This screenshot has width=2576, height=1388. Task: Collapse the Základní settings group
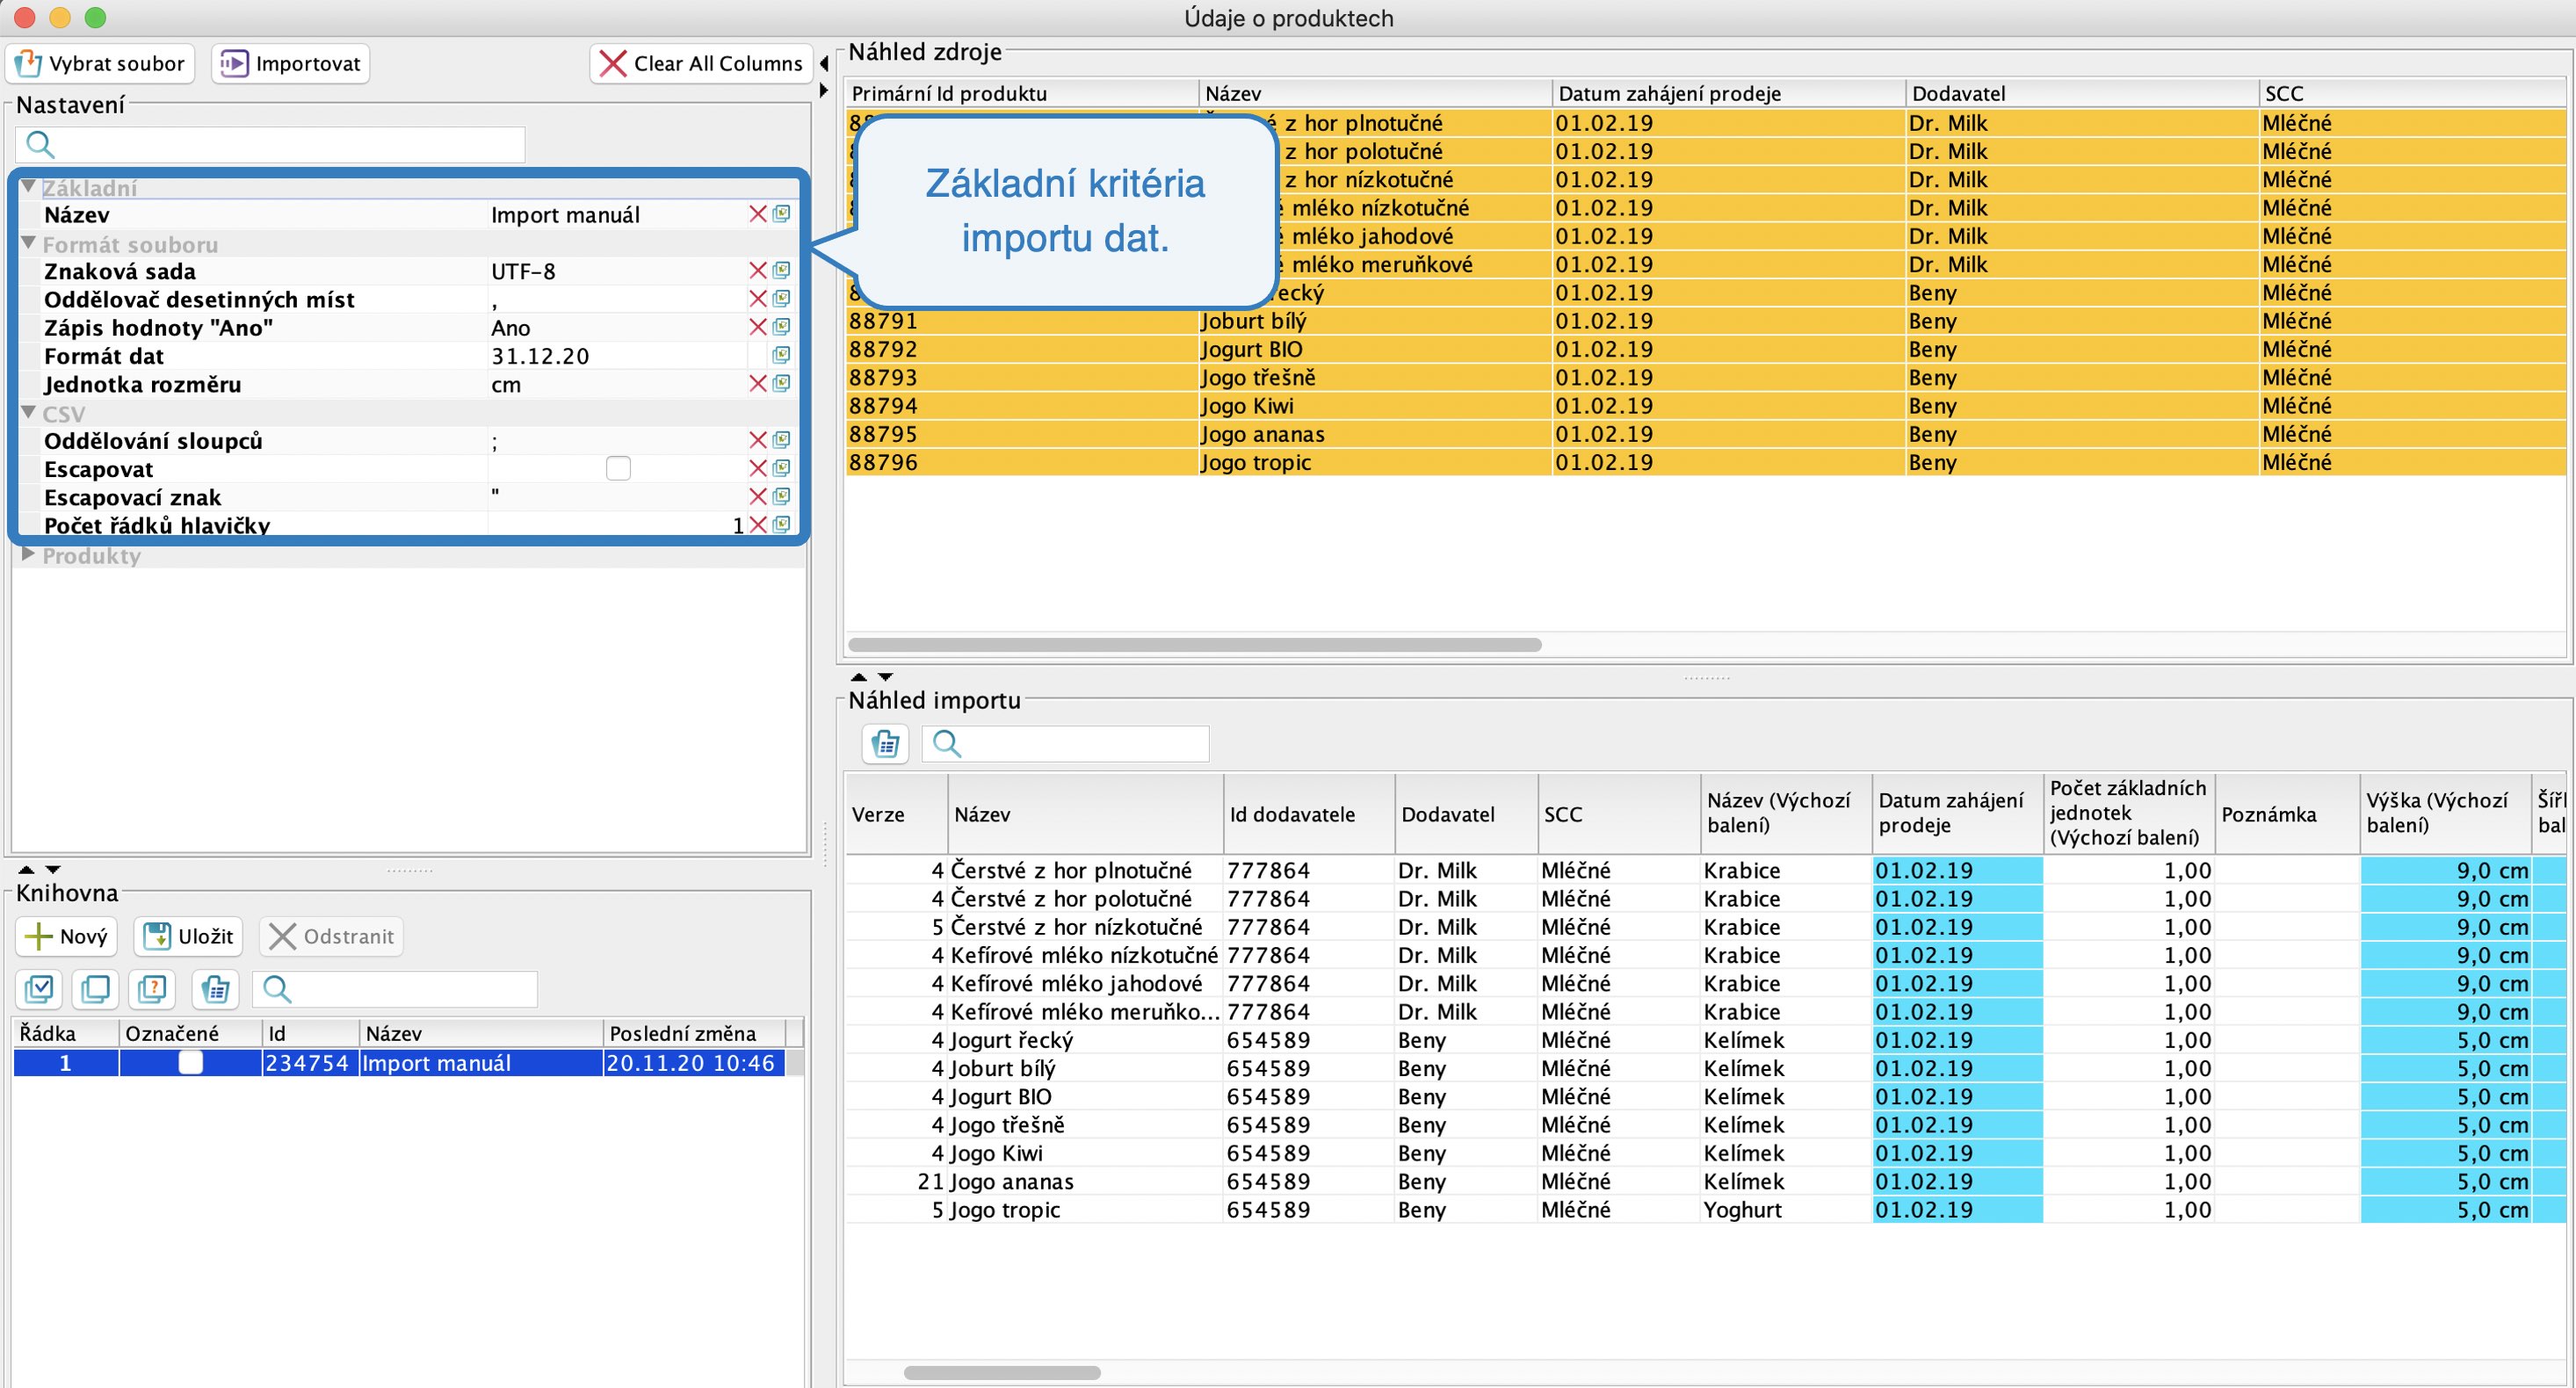(x=29, y=186)
